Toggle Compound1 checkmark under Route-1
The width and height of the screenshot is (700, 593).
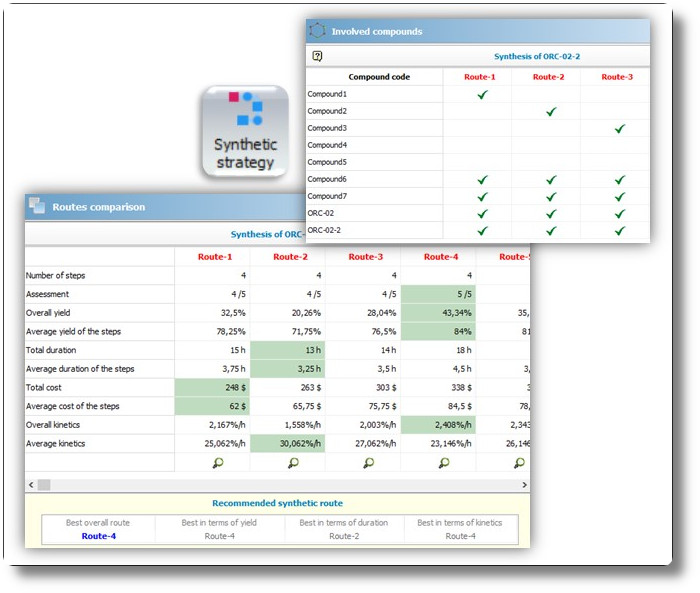coord(482,95)
